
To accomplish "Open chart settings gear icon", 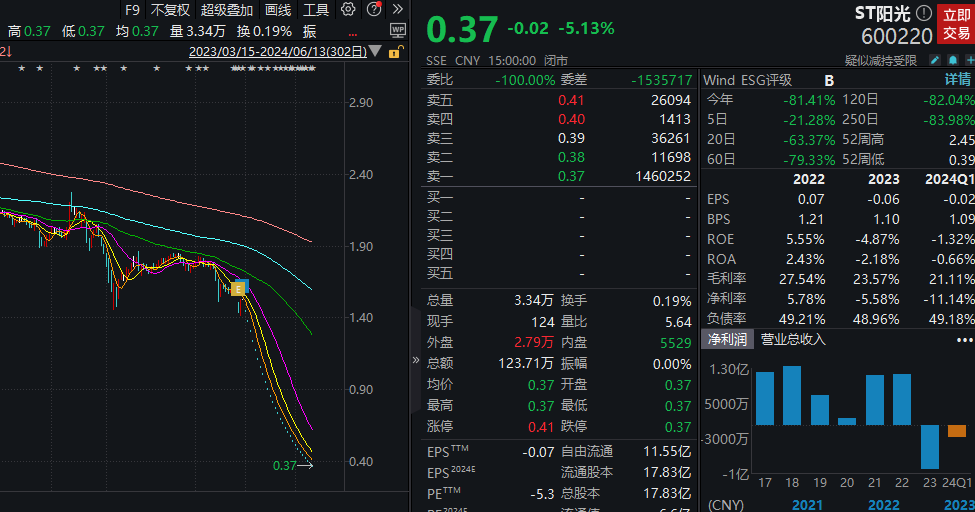I will pyautogui.click(x=348, y=9).
